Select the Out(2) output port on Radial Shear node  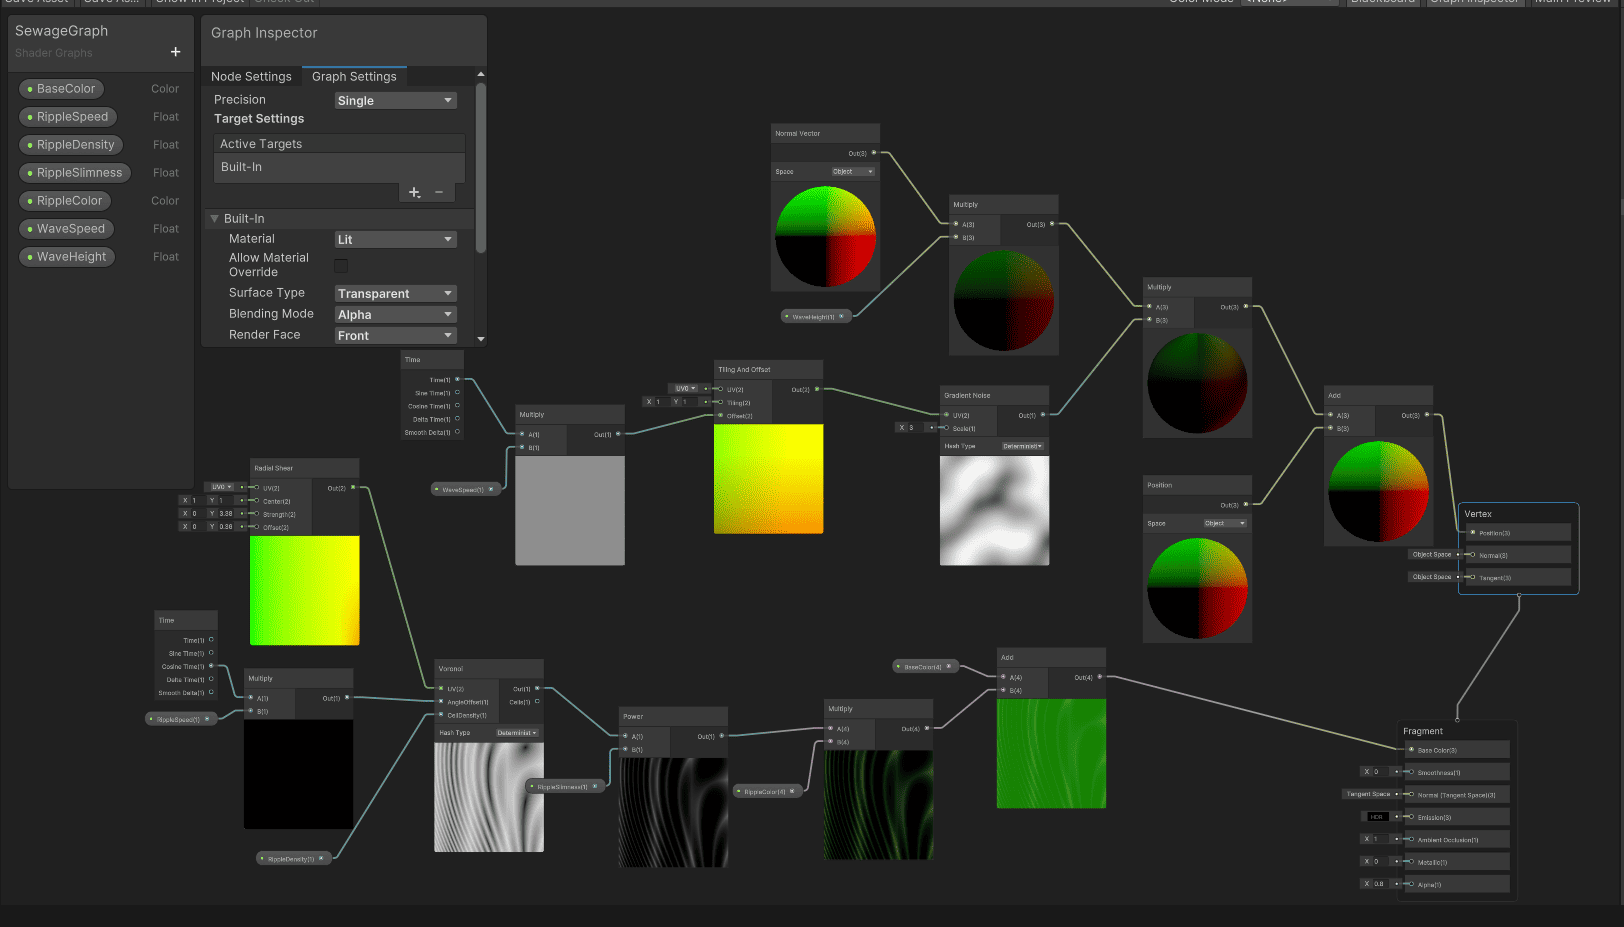pyautogui.click(x=355, y=487)
